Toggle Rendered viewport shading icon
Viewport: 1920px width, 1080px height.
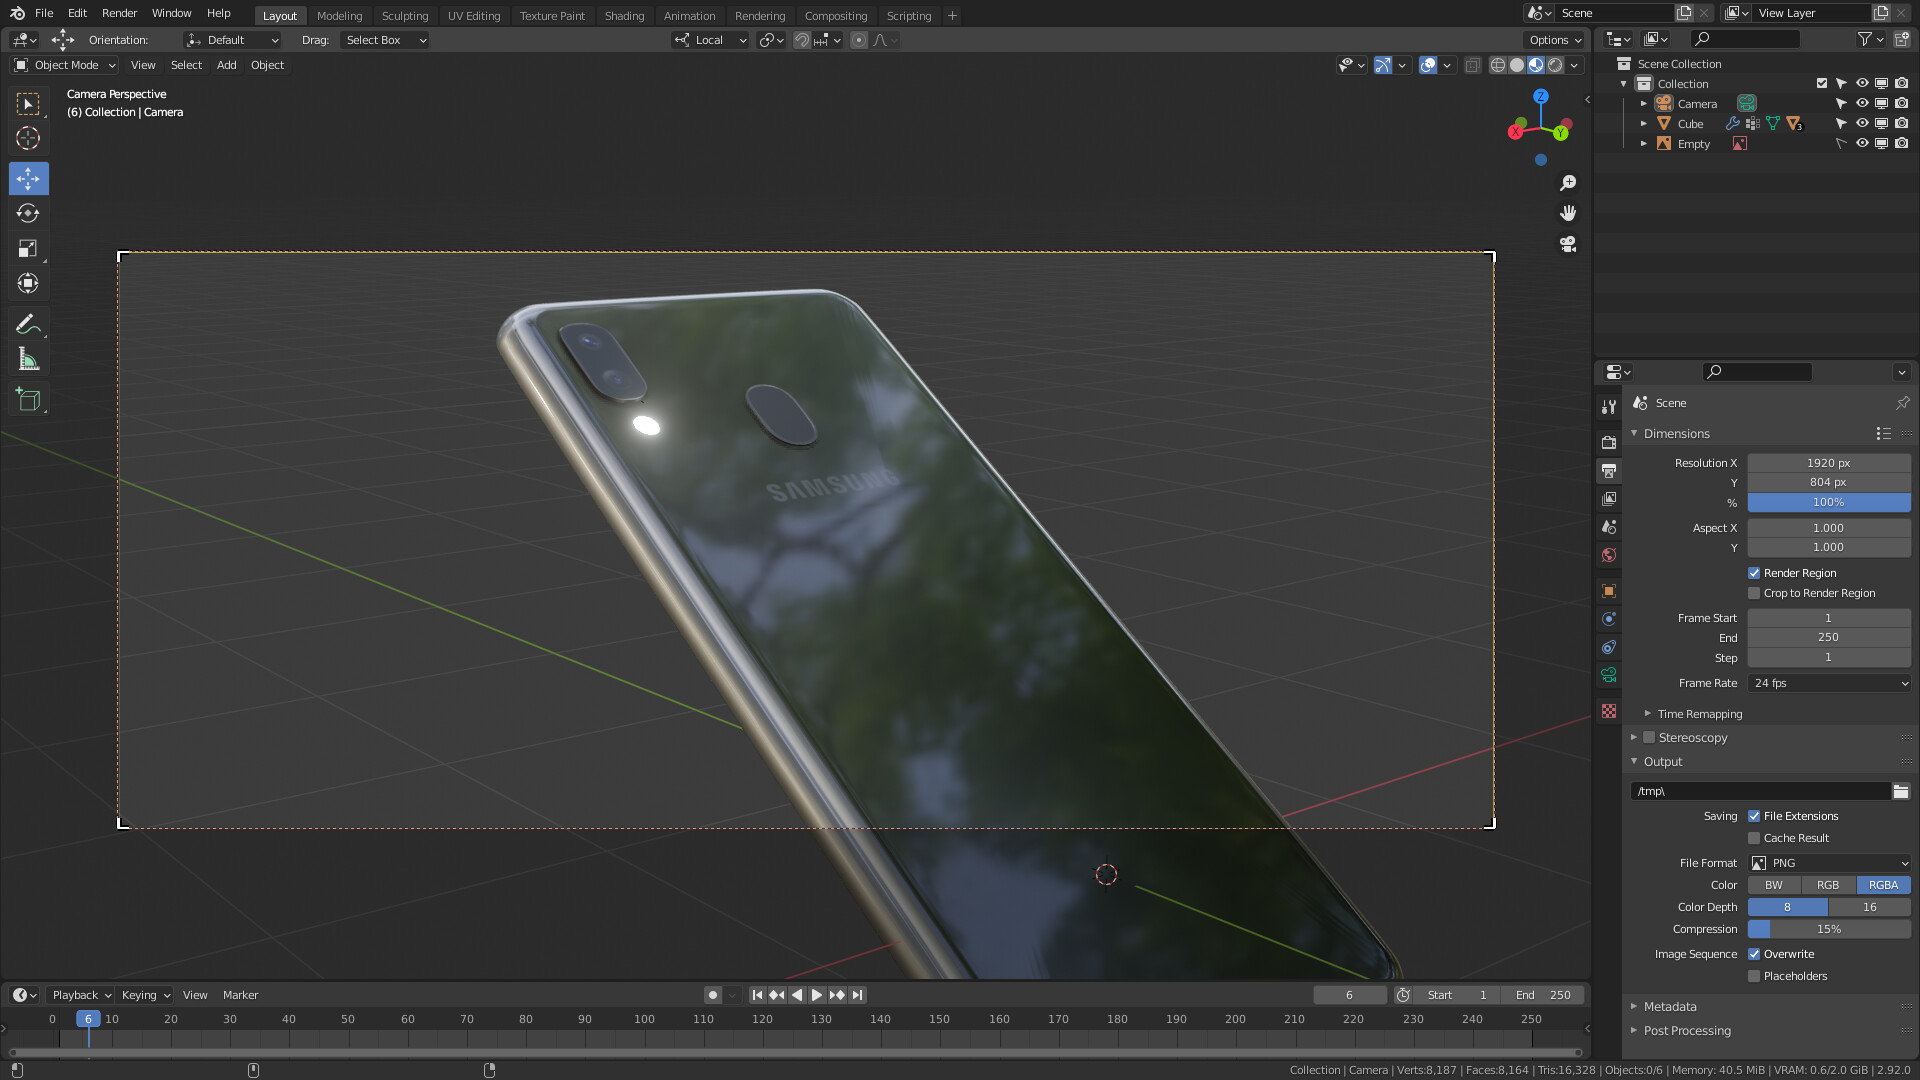pos(1557,65)
